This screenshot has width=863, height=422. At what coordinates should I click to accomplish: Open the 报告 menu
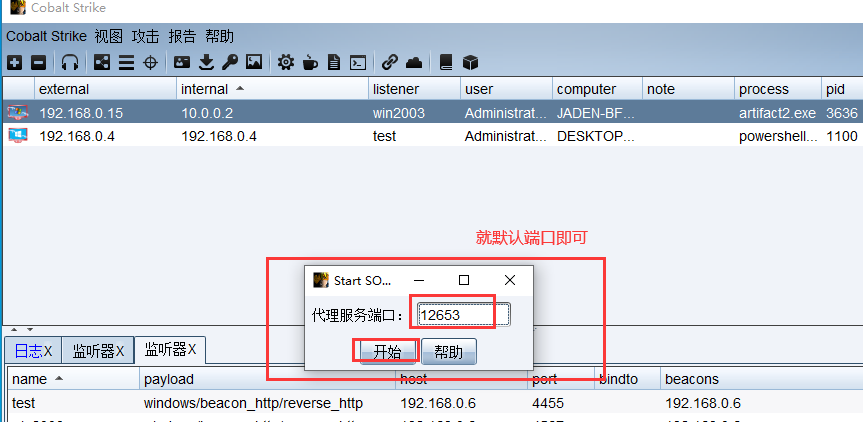[x=182, y=35]
